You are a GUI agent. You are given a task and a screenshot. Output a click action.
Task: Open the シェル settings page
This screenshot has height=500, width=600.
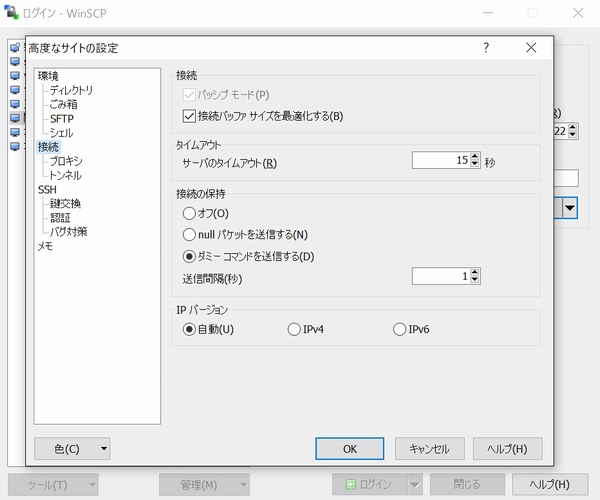coord(61,133)
